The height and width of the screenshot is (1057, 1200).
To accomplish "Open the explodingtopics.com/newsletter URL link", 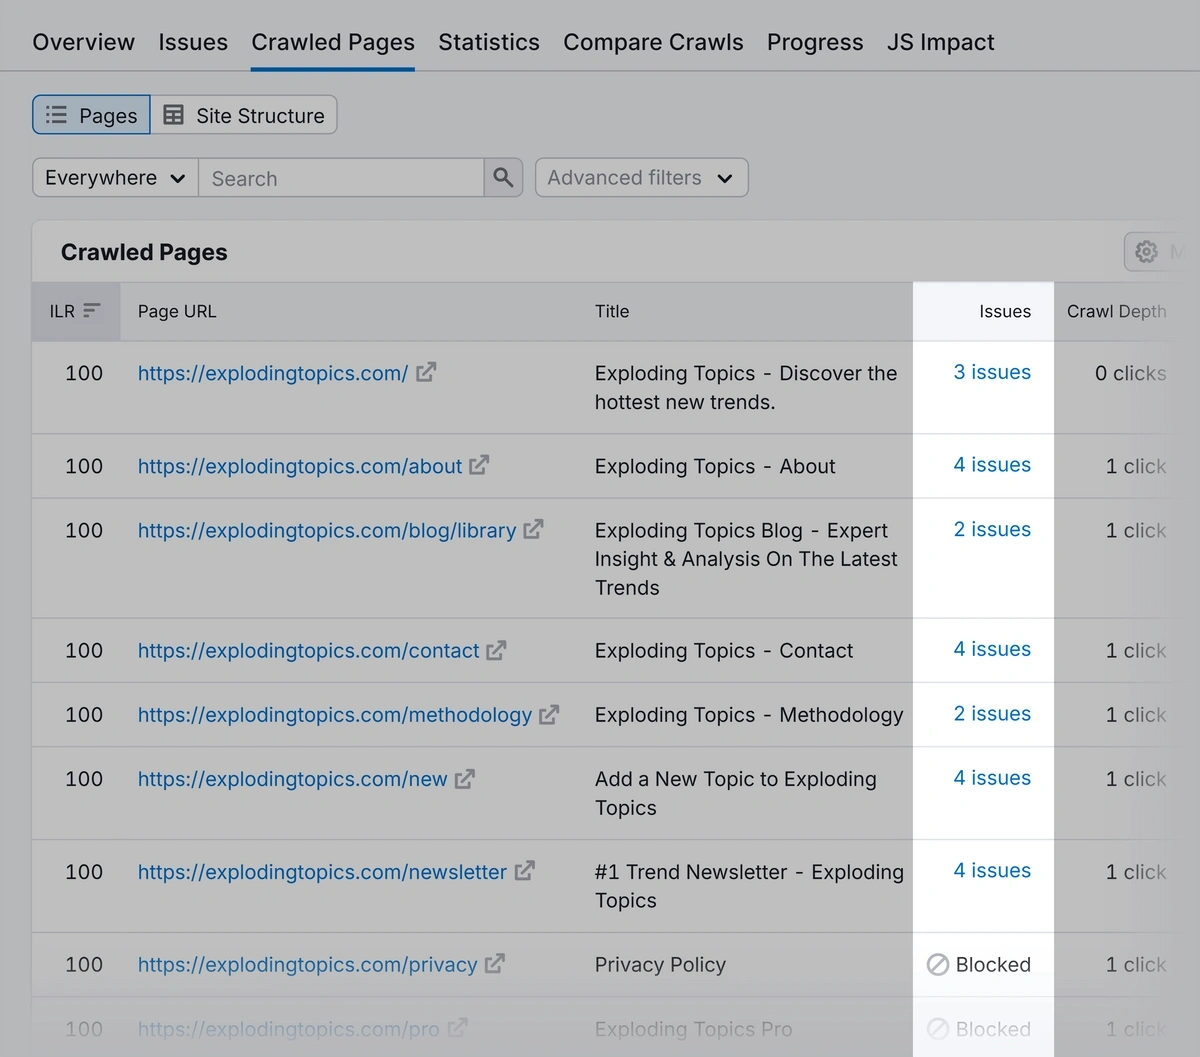I will click(322, 872).
